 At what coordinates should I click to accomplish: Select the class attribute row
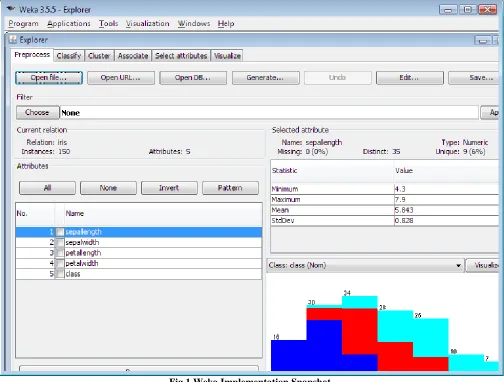tap(139, 274)
